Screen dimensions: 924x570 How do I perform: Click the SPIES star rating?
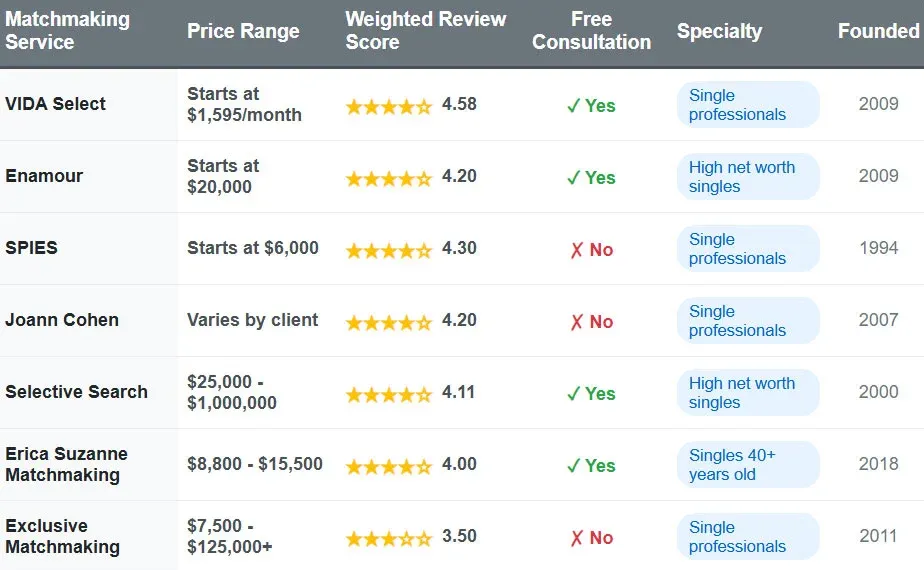[389, 250]
